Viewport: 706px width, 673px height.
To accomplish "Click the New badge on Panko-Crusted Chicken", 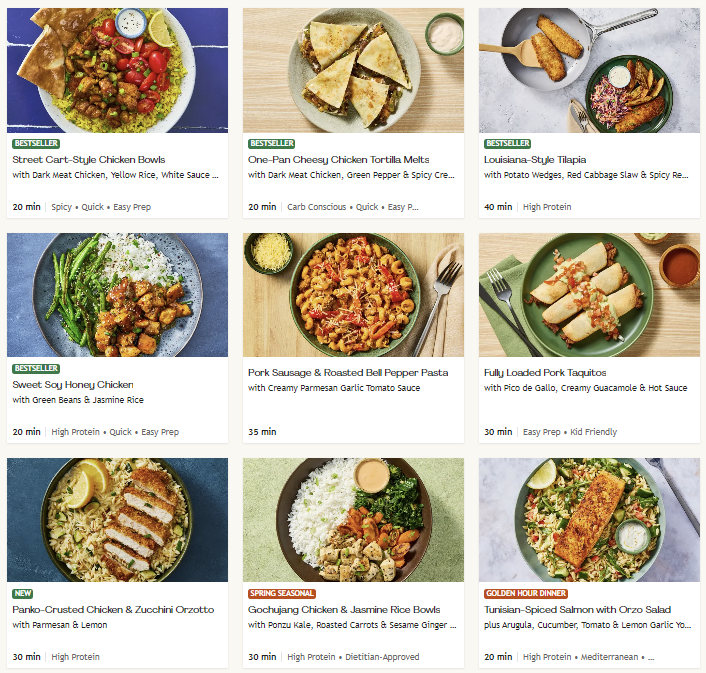I will (22, 594).
